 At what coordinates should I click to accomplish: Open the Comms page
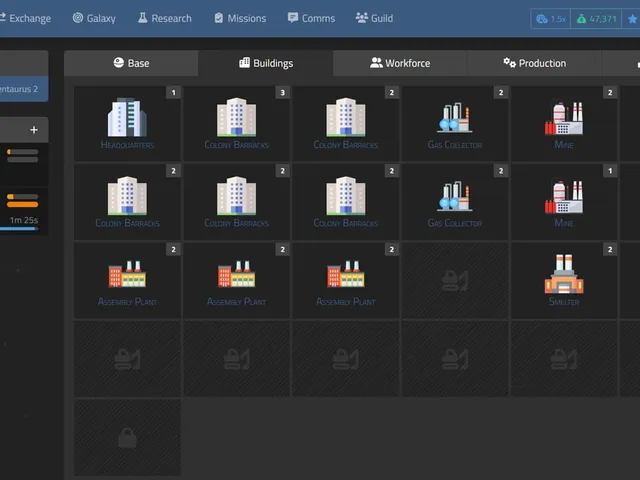tap(311, 18)
